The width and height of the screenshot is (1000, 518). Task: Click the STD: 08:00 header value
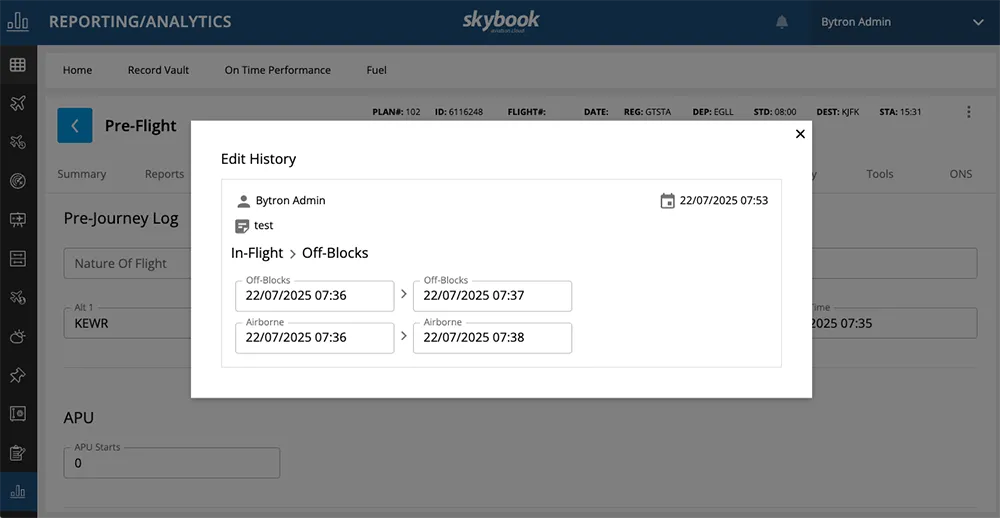point(775,112)
